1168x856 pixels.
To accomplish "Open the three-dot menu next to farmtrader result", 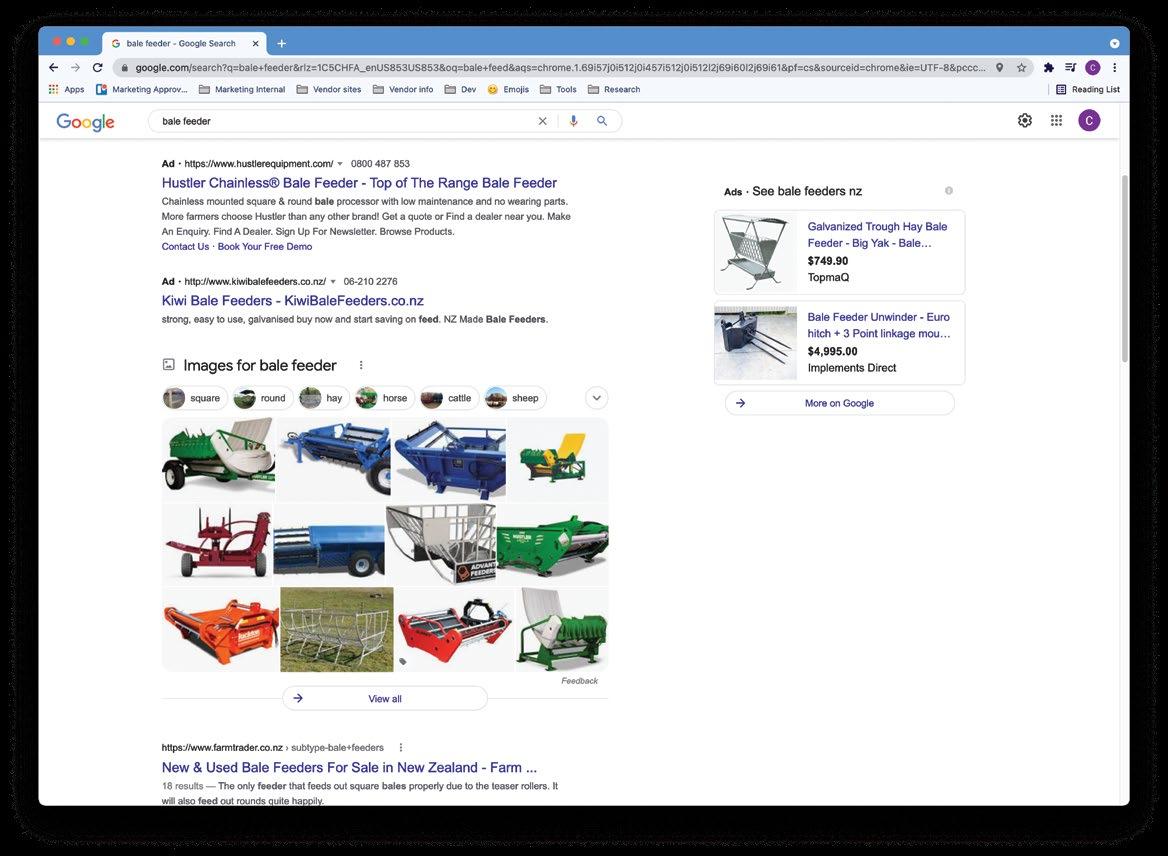I will (401, 747).
